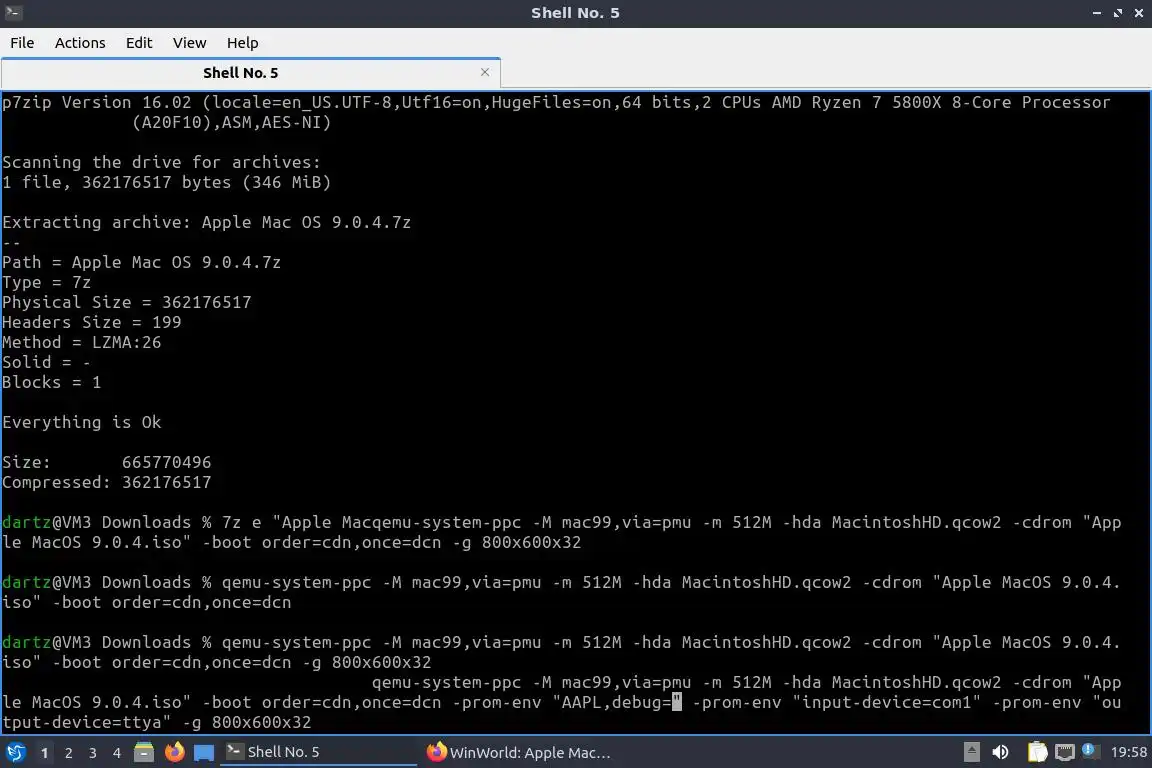Image resolution: width=1152 pixels, height=768 pixels.
Task: Maximize the Shell No. 5 window
Action: pyautogui.click(x=1118, y=12)
